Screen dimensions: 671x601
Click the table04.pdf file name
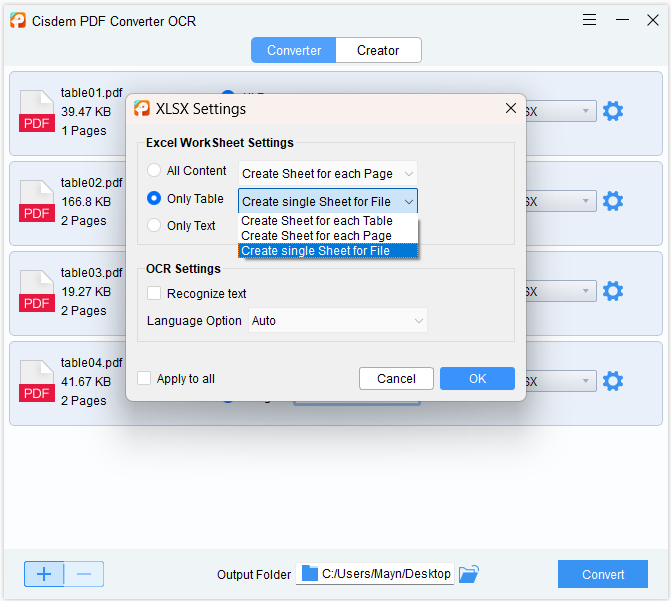click(92, 363)
